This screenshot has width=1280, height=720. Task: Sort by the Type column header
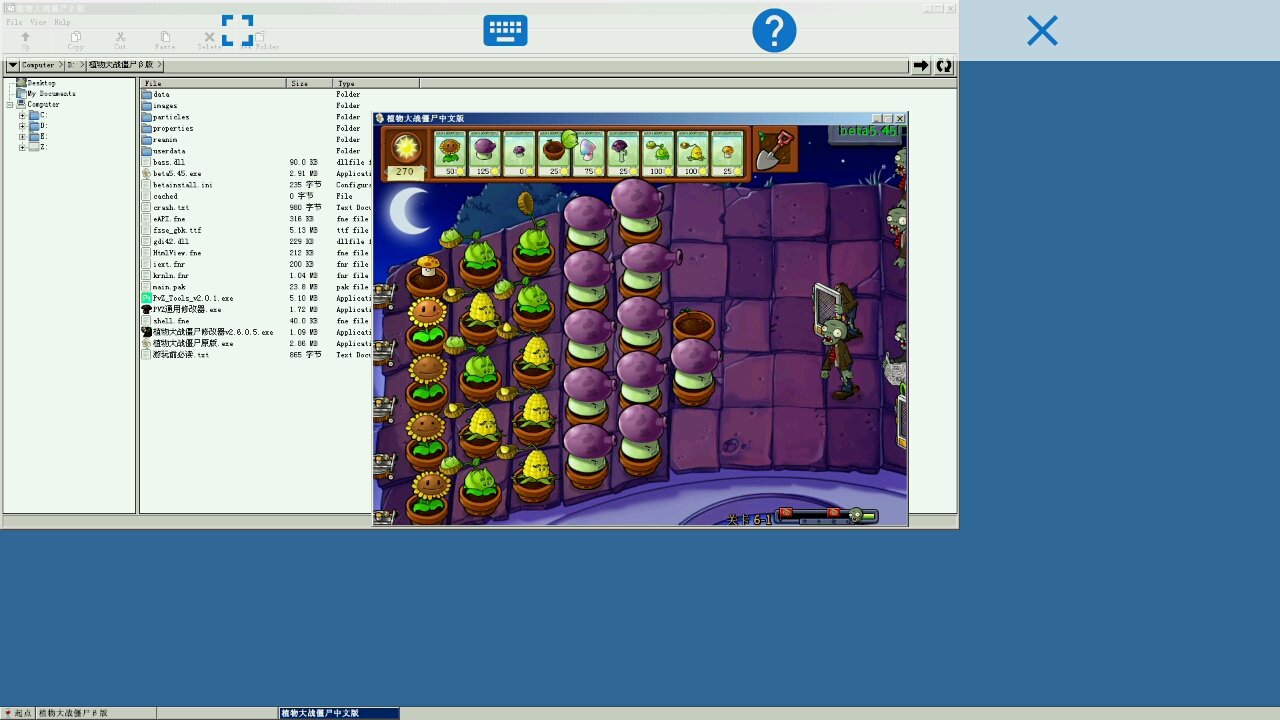pos(376,83)
